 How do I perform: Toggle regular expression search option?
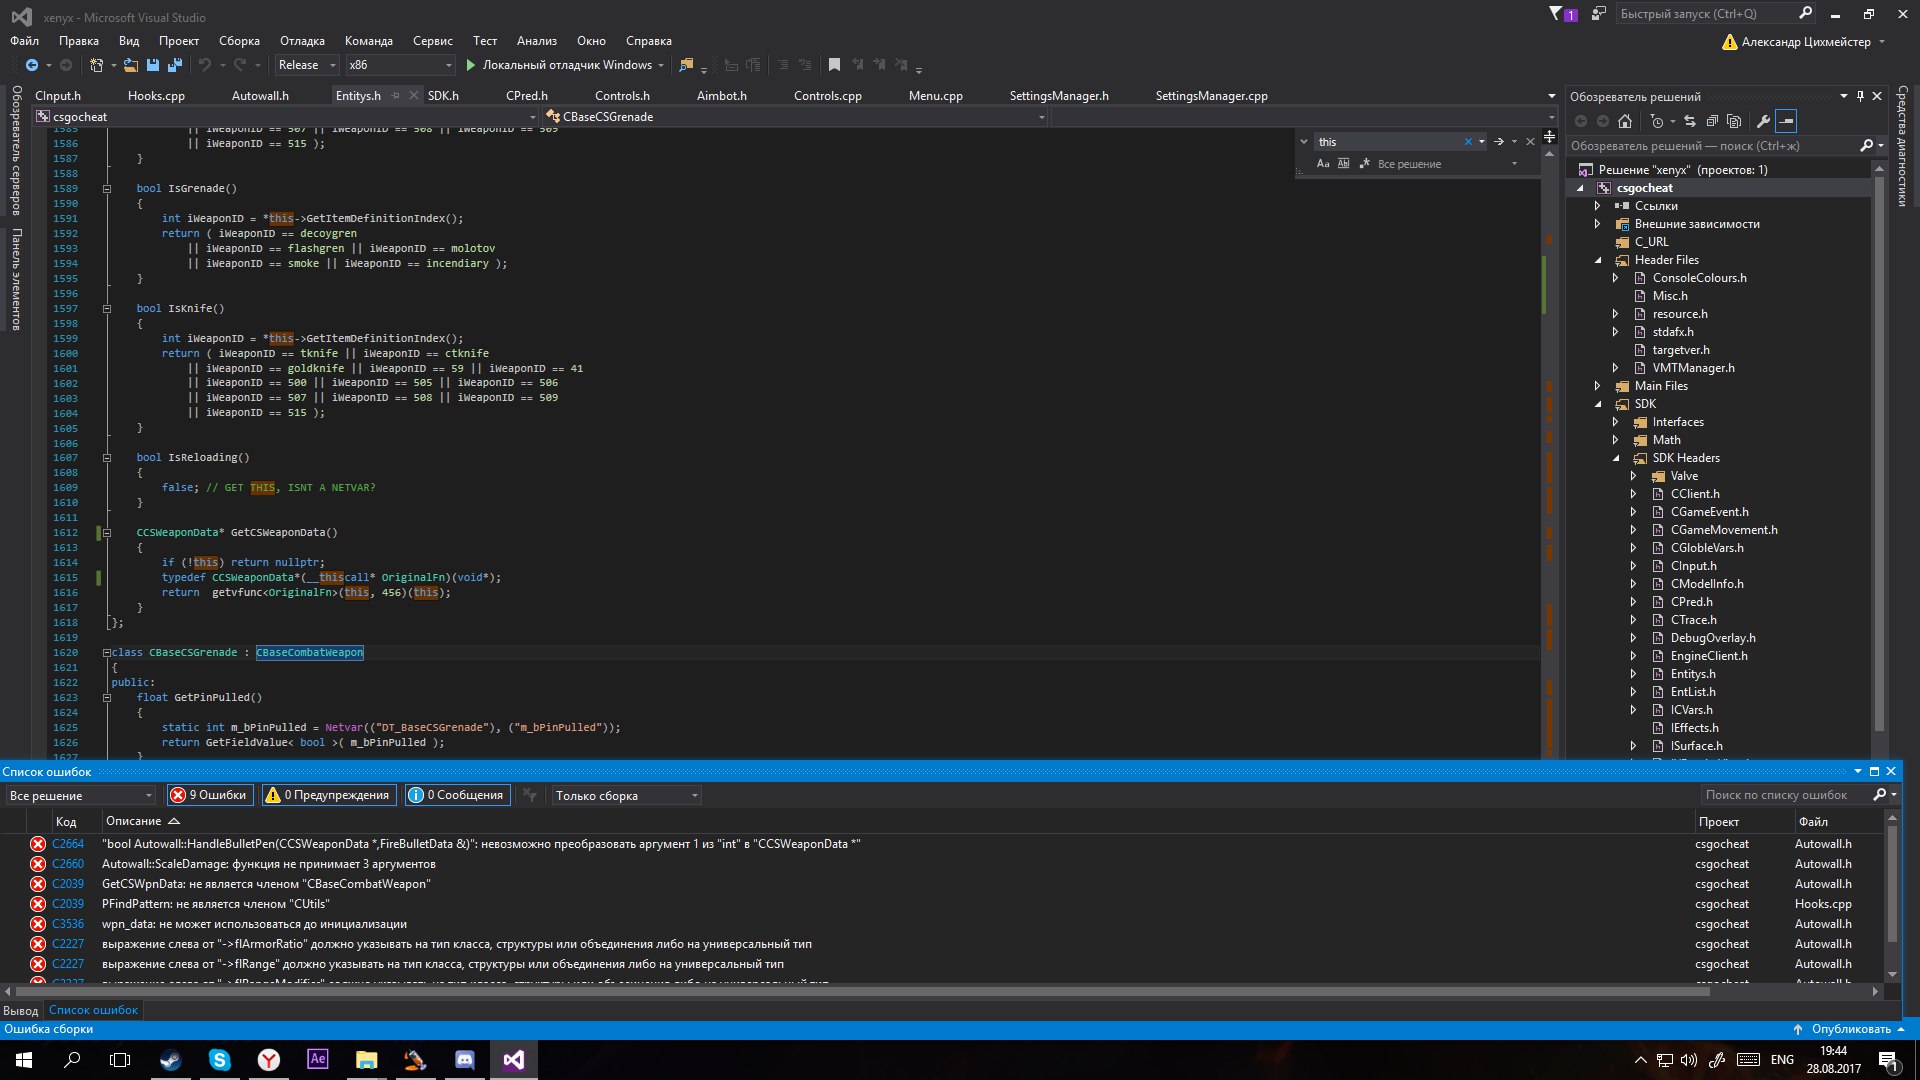click(x=1364, y=164)
